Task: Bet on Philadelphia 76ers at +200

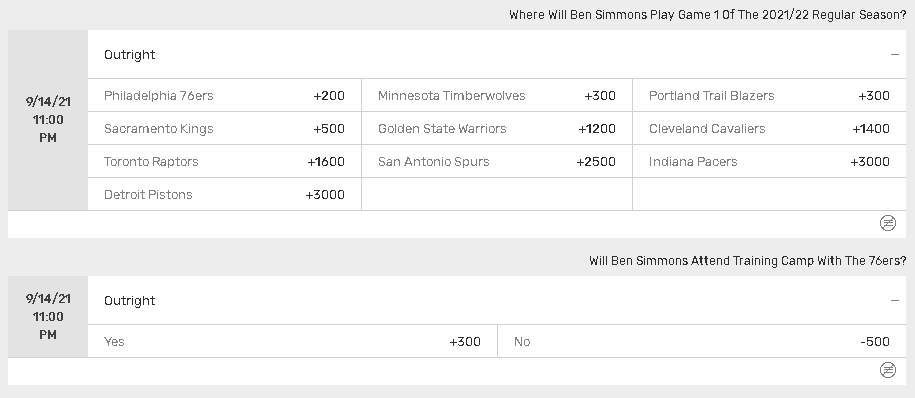Action: pos(225,95)
